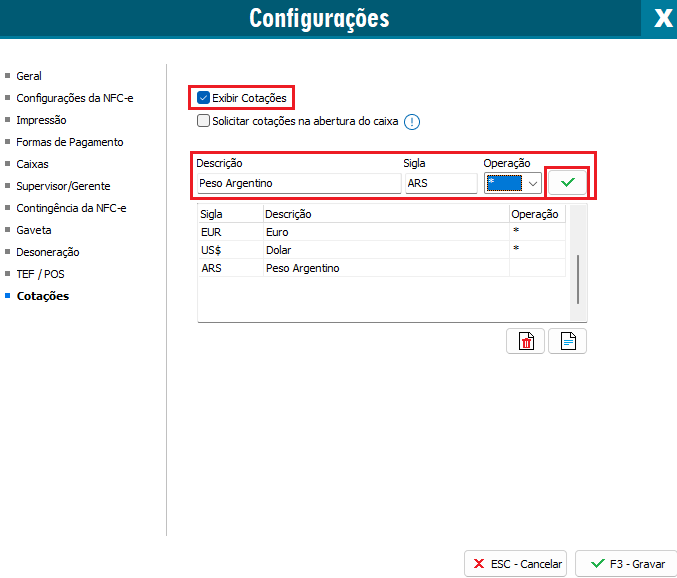Click the info icon beside cash opening option
The width and height of the screenshot is (677, 578).
[x=411, y=122]
